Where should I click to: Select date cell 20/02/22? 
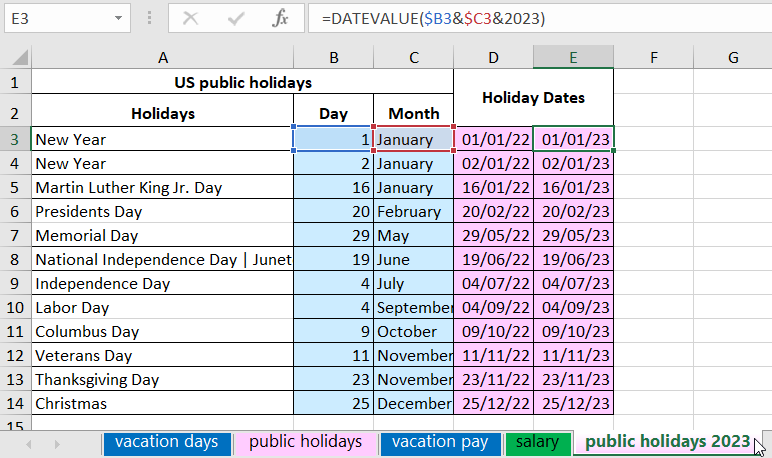[x=493, y=212]
